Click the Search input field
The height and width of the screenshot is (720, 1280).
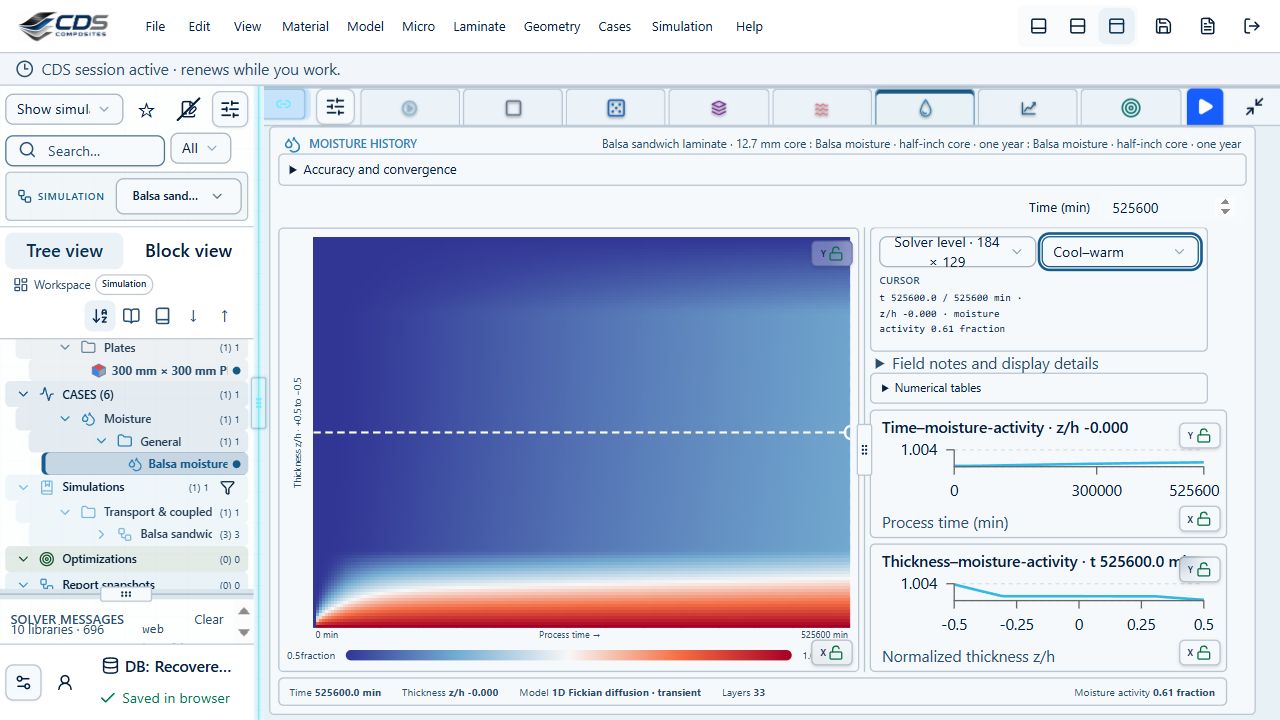click(x=85, y=151)
